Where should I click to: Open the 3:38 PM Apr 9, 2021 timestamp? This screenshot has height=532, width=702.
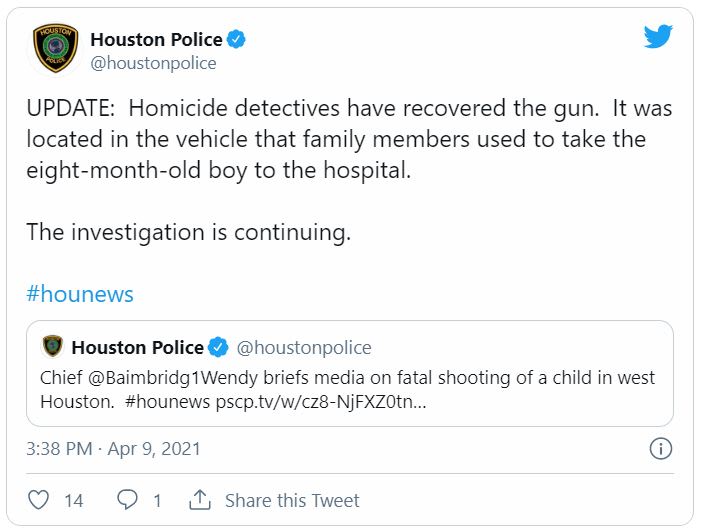tap(113, 449)
